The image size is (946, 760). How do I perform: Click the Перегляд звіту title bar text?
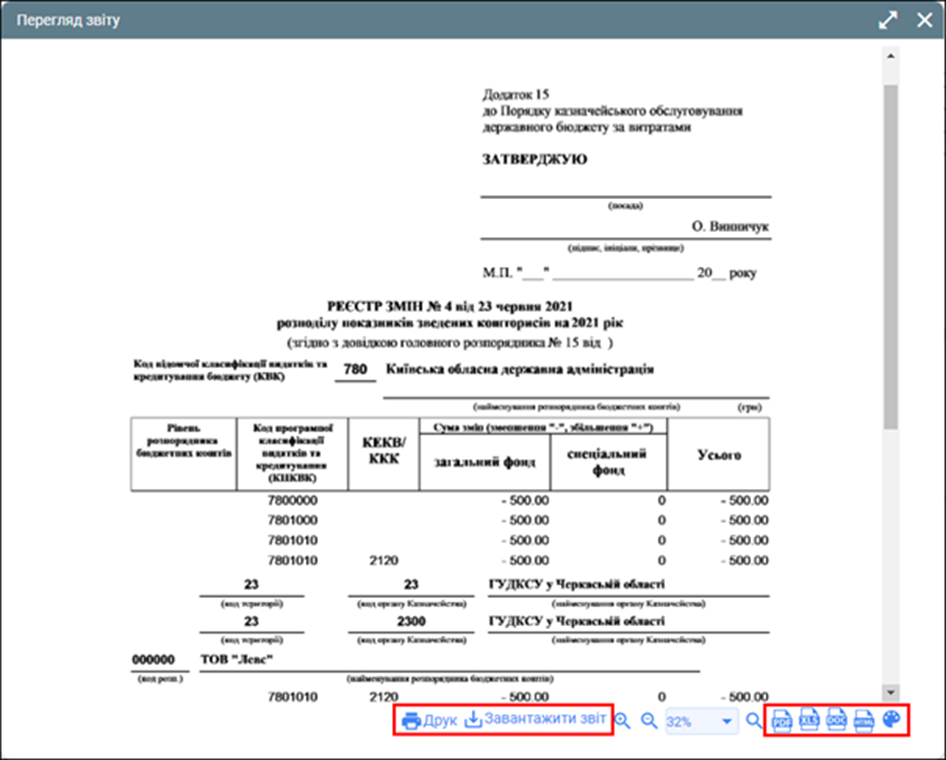(69, 21)
